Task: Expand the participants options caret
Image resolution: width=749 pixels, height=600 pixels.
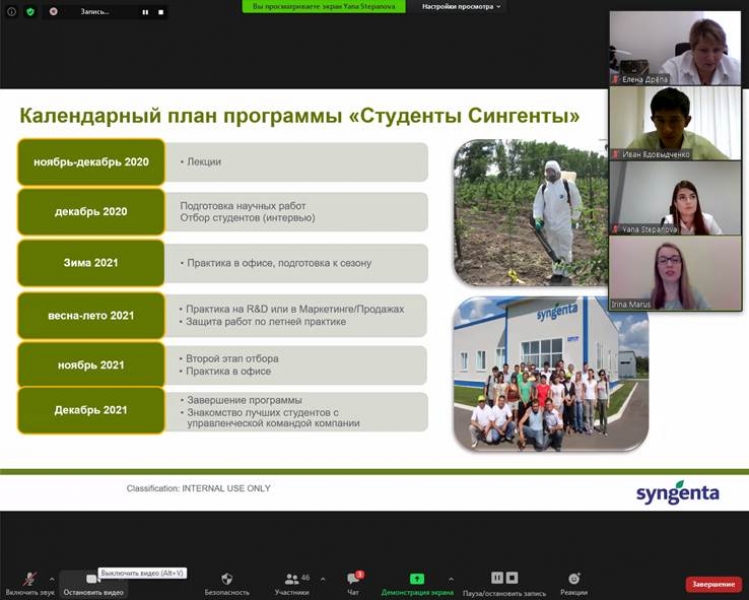Action: click(x=323, y=579)
